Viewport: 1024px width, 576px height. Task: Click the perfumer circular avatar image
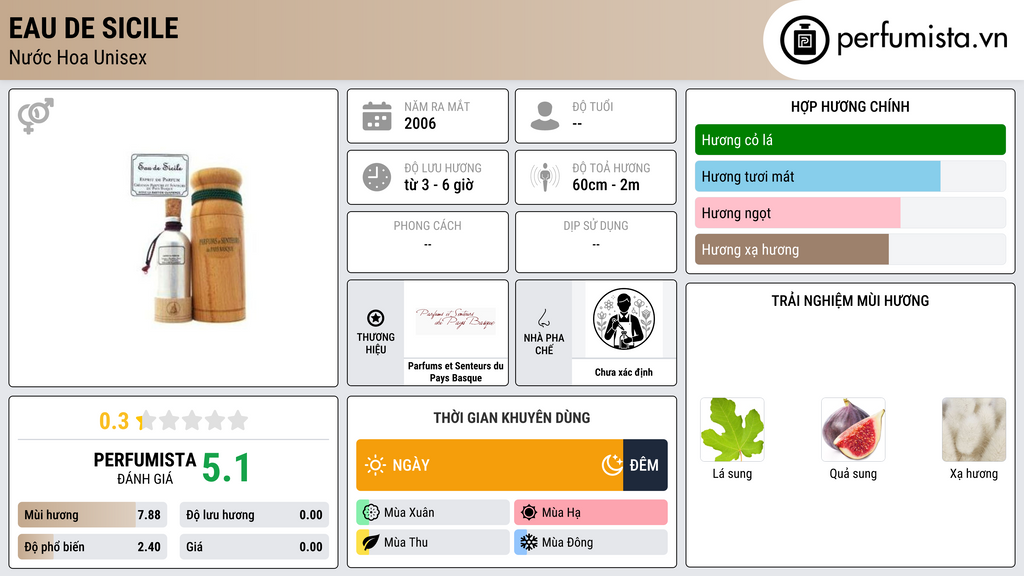(624, 319)
